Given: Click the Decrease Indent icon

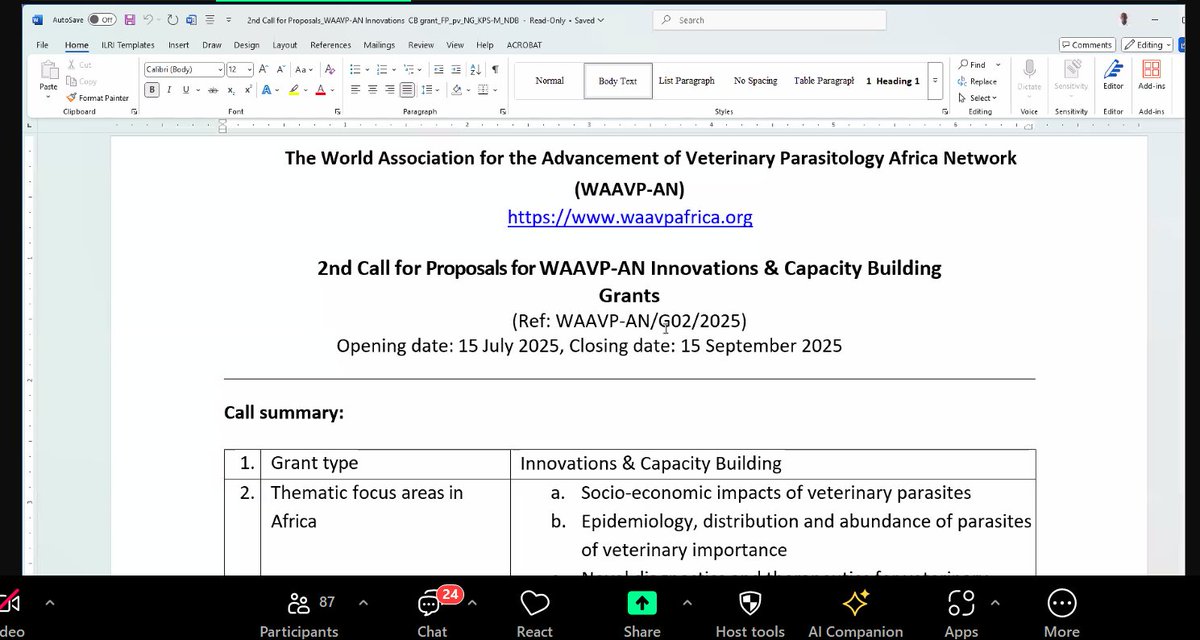Looking at the screenshot, I should [438, 70].
